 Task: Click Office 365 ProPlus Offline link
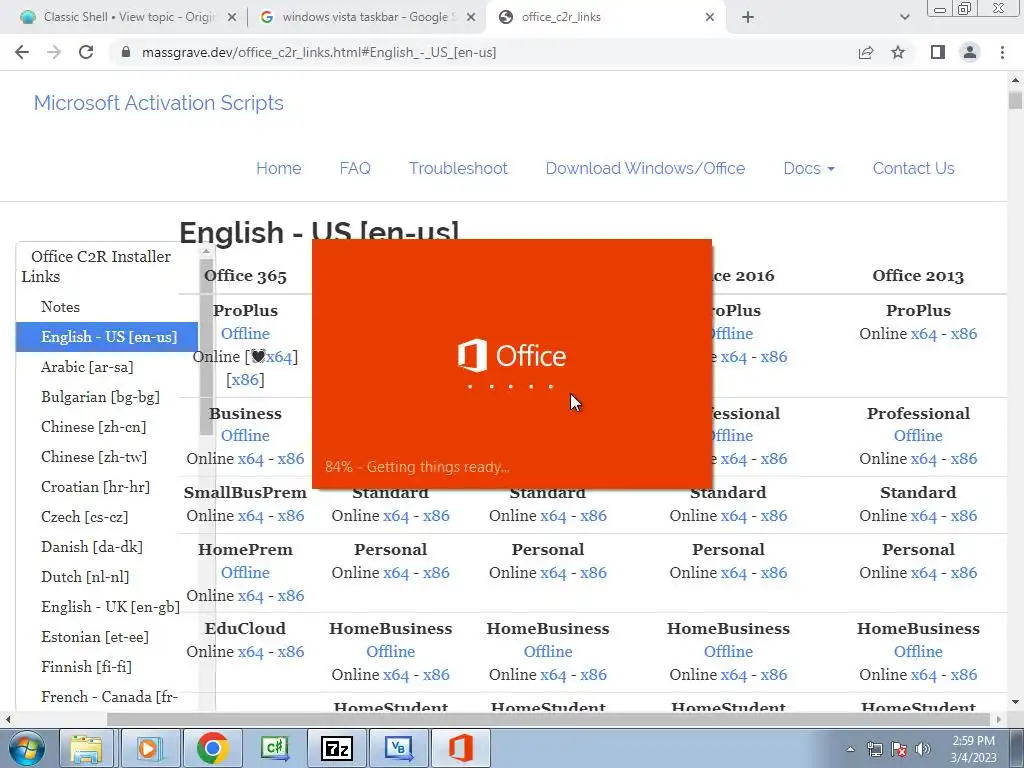245,334
